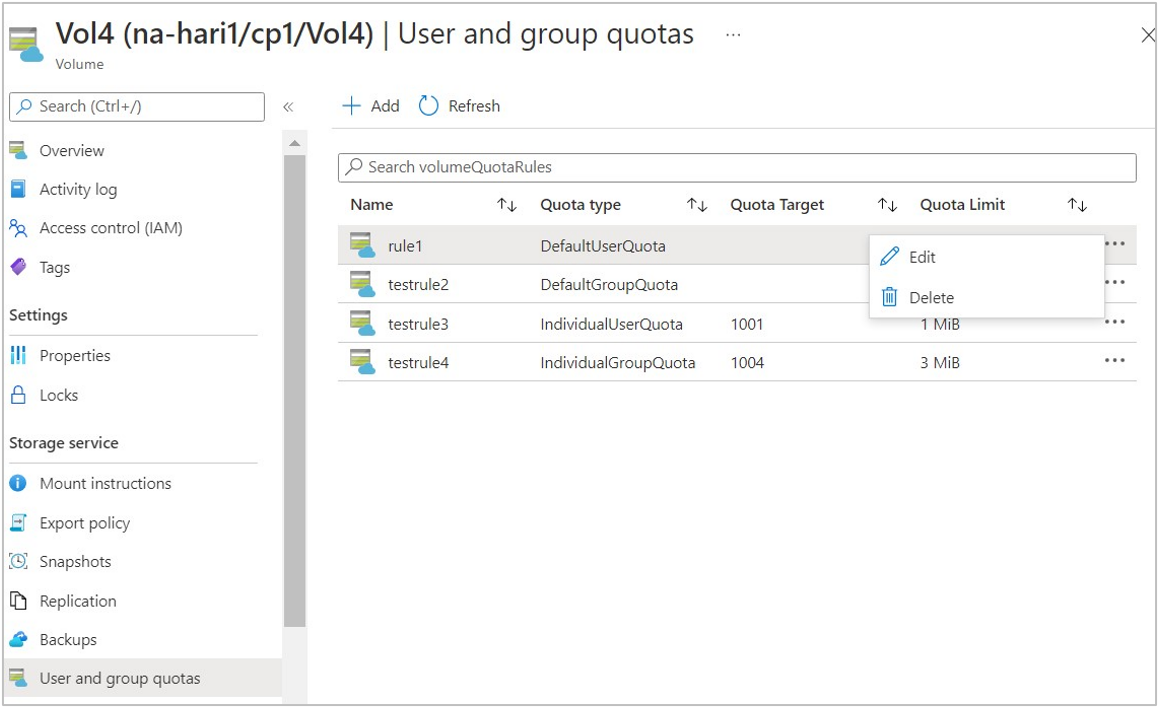The height and width of the screenshot is (708, 1158).
Task: Sort by the Name column arrows
Action: pos(507,205)
